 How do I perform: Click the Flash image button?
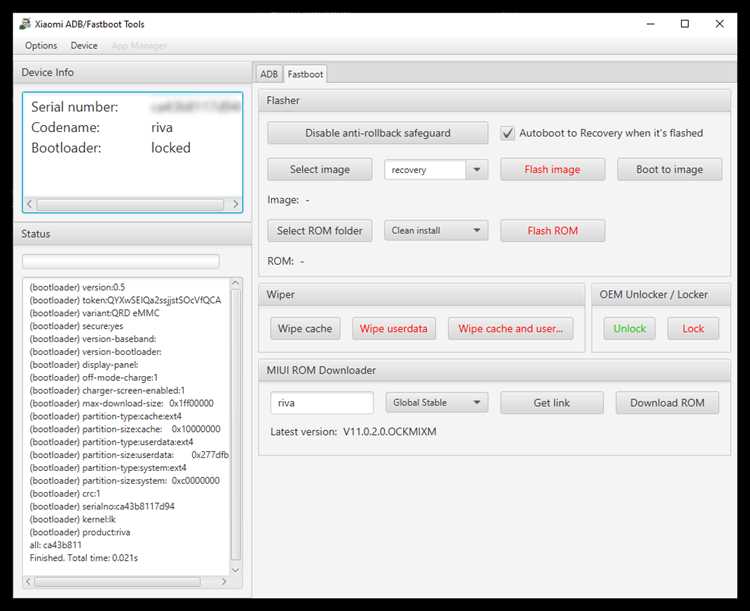tap(552, 169)
